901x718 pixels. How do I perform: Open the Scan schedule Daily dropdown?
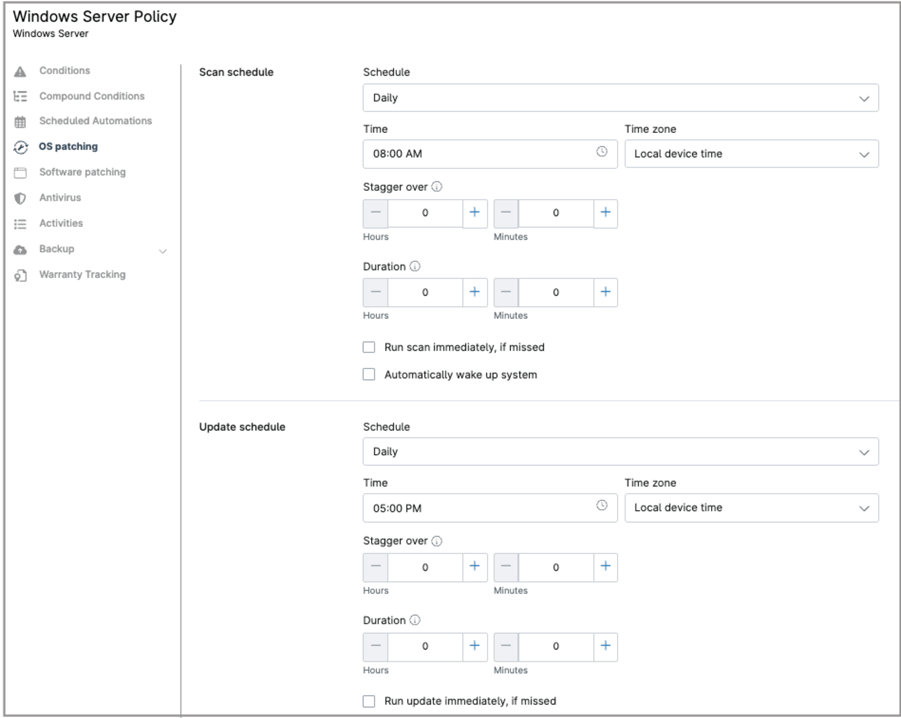pos(621,98)
